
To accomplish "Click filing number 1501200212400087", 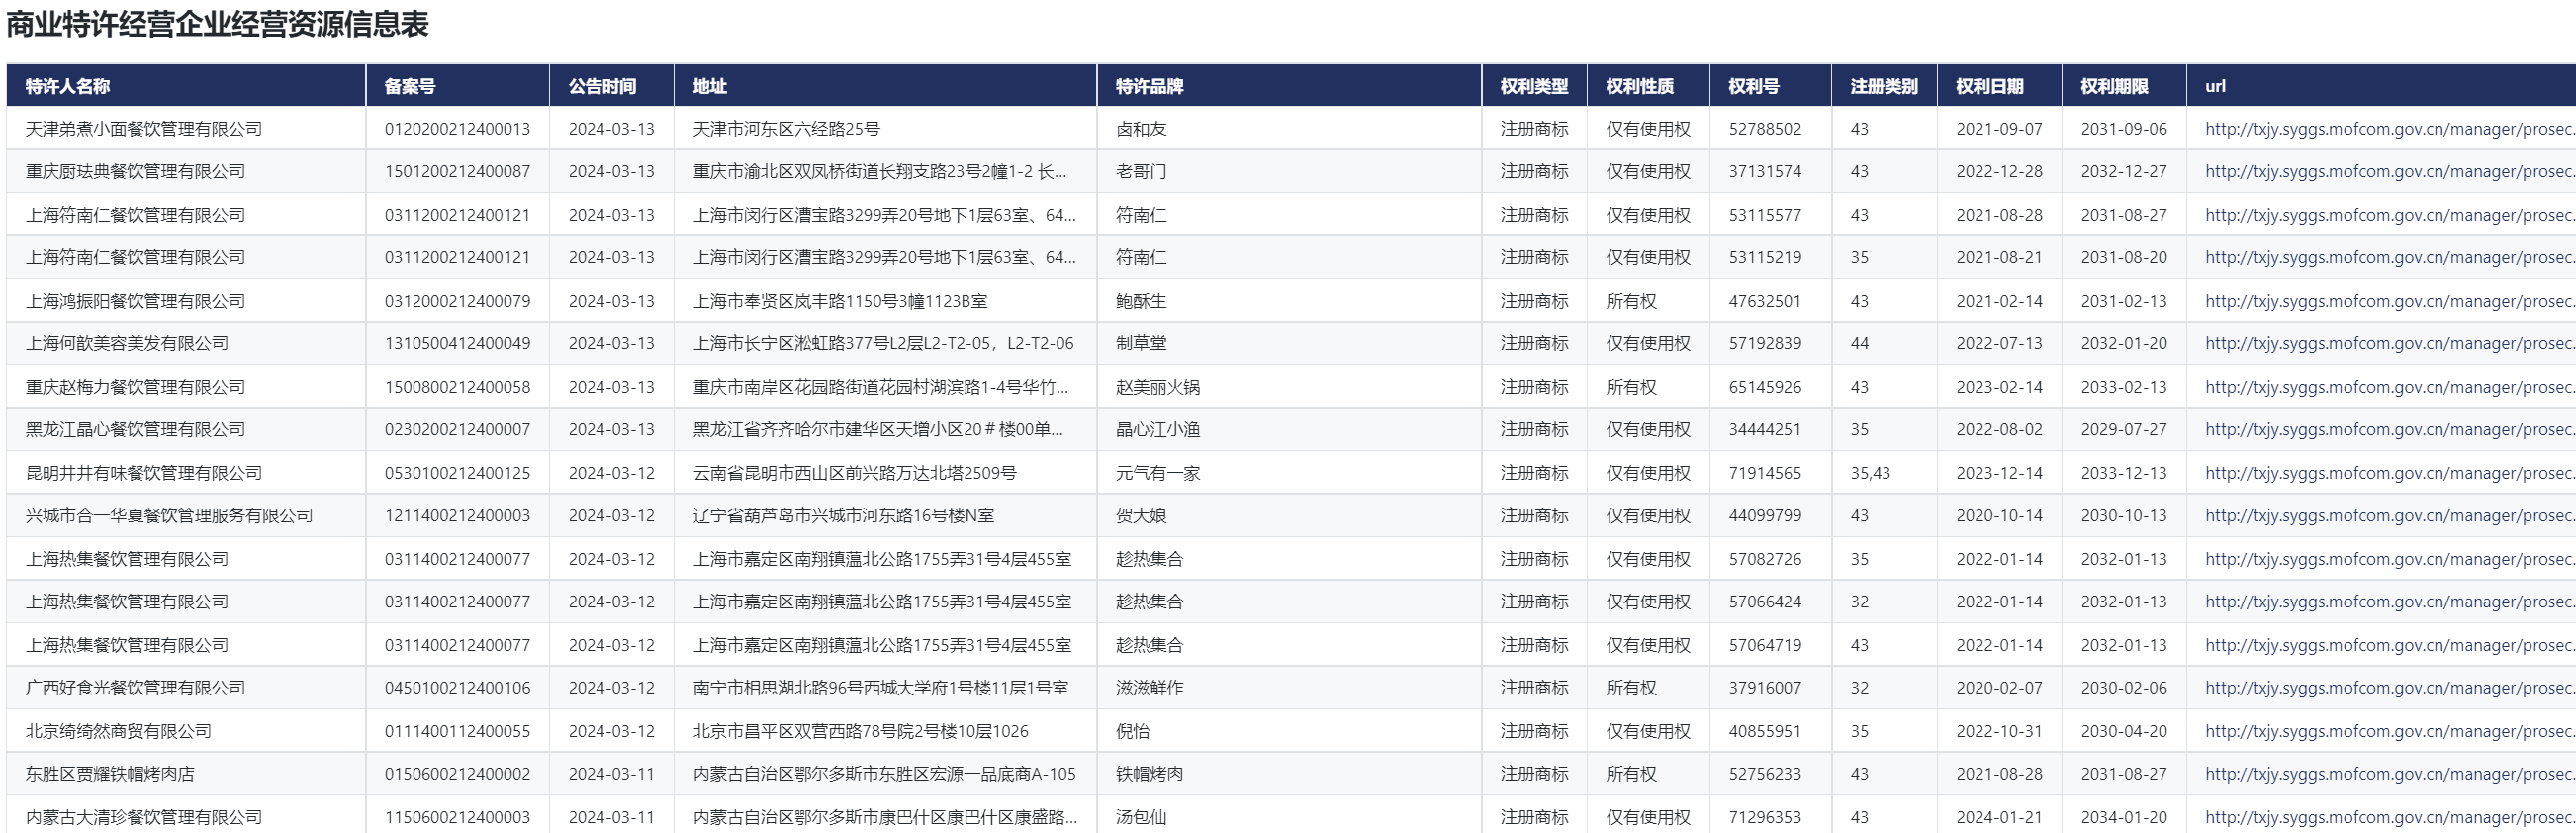I will (457, 172).
